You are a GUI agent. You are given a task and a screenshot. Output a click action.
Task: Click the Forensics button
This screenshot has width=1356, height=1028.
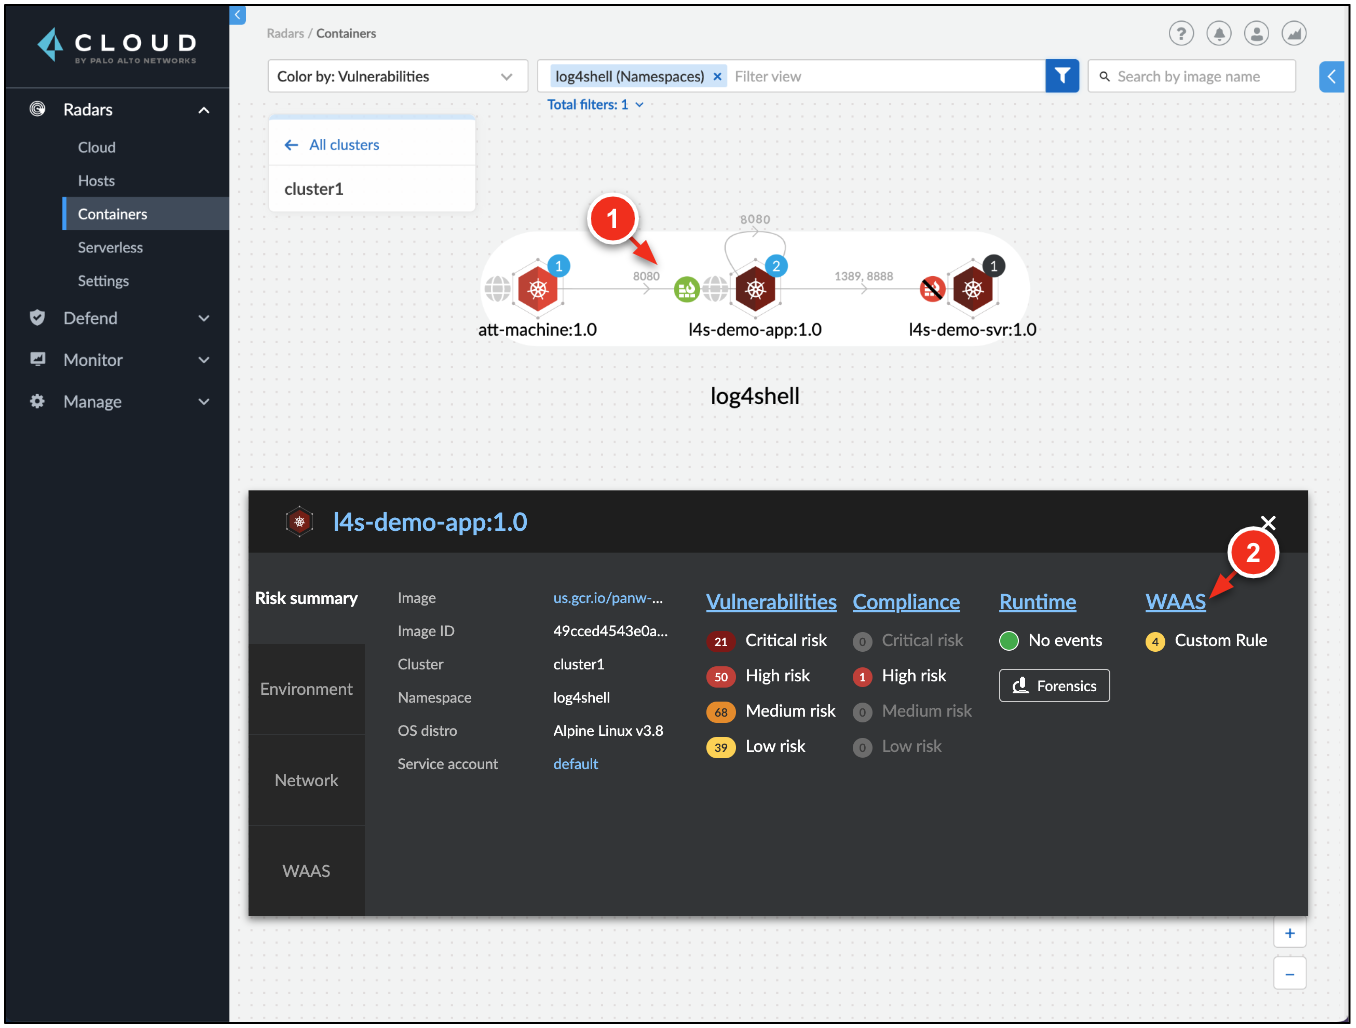tap(1054, 686)
